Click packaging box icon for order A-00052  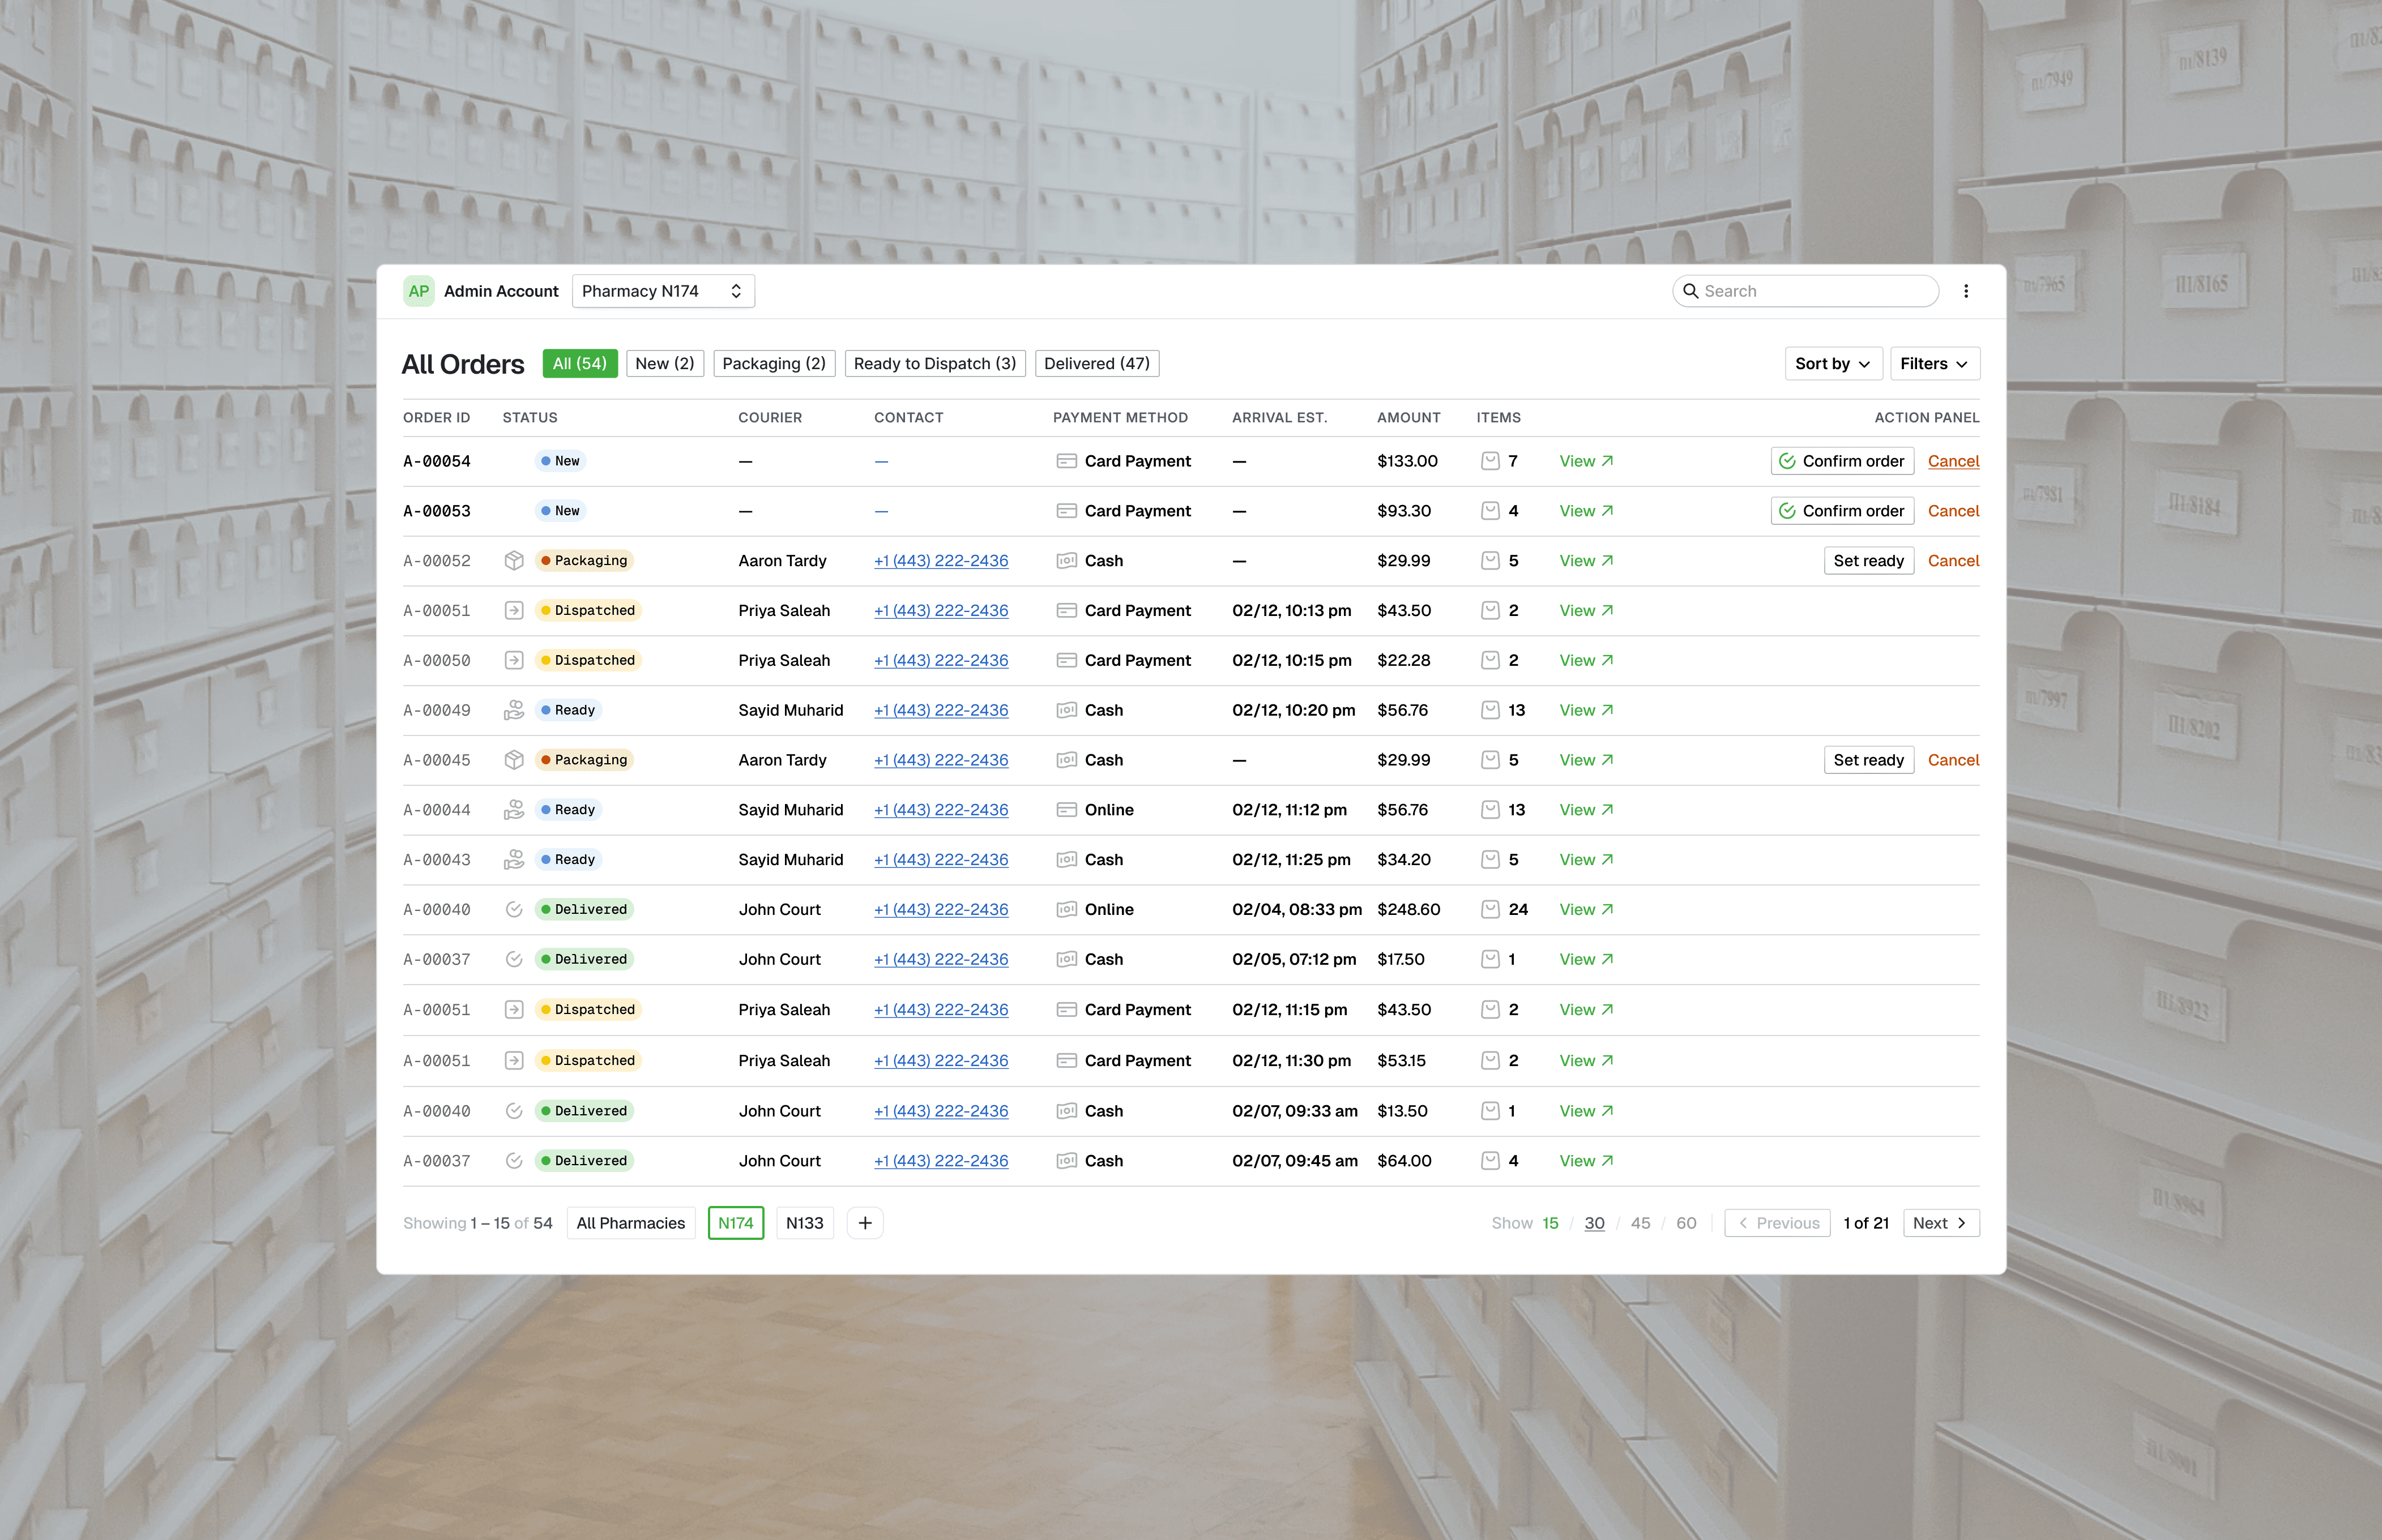click(x=514, y=561)
